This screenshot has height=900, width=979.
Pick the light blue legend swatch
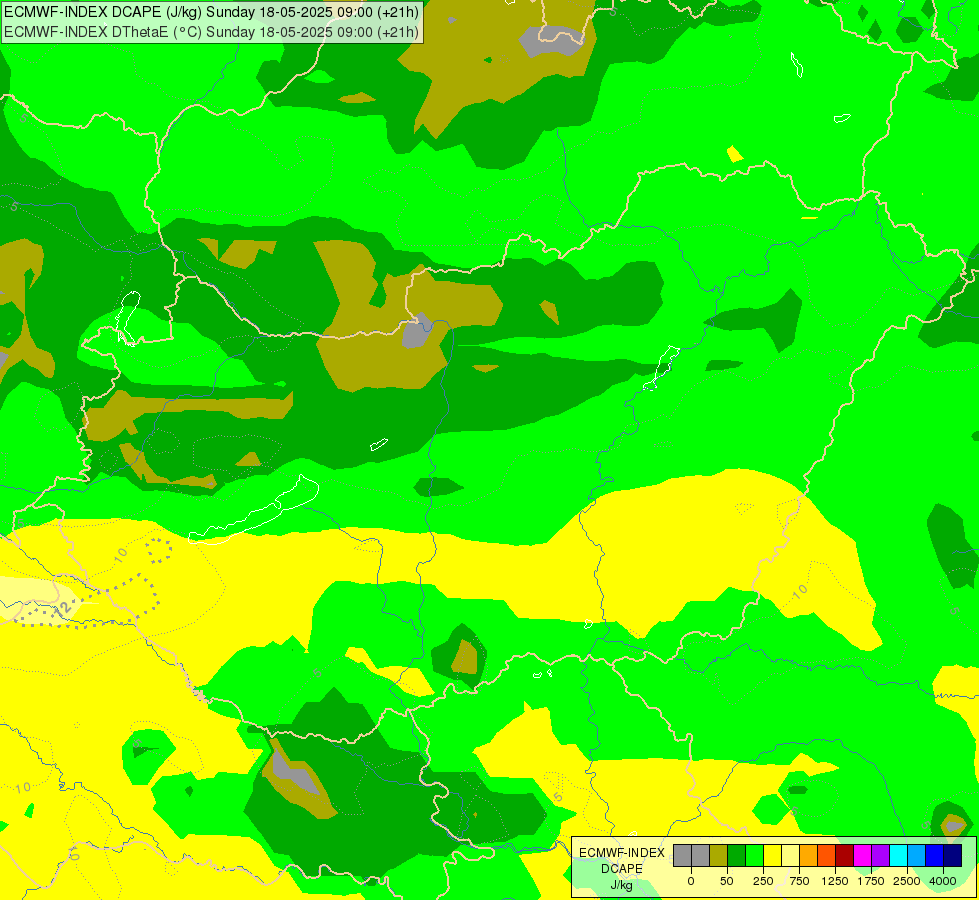click(917, 856)
